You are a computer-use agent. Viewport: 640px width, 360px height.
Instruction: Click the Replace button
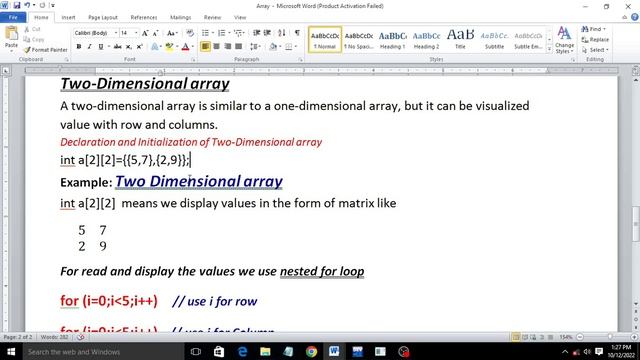click(595, 40)
